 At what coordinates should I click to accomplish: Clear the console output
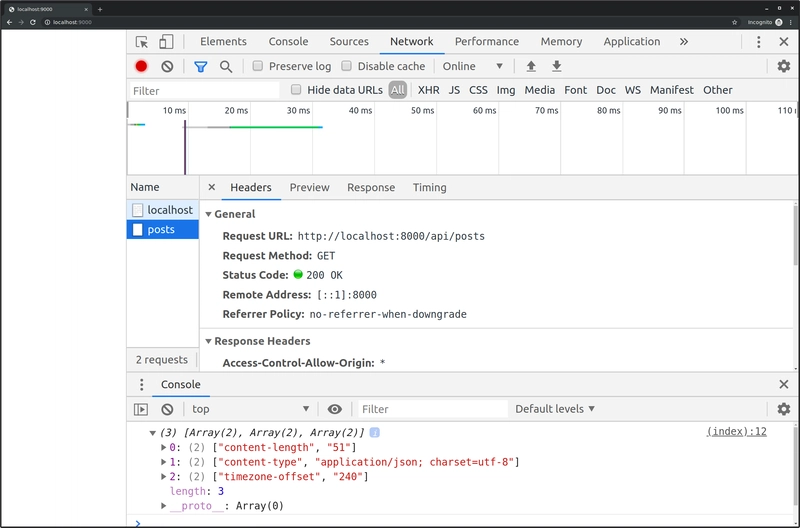pyautogui.click(x=167, y=409)
